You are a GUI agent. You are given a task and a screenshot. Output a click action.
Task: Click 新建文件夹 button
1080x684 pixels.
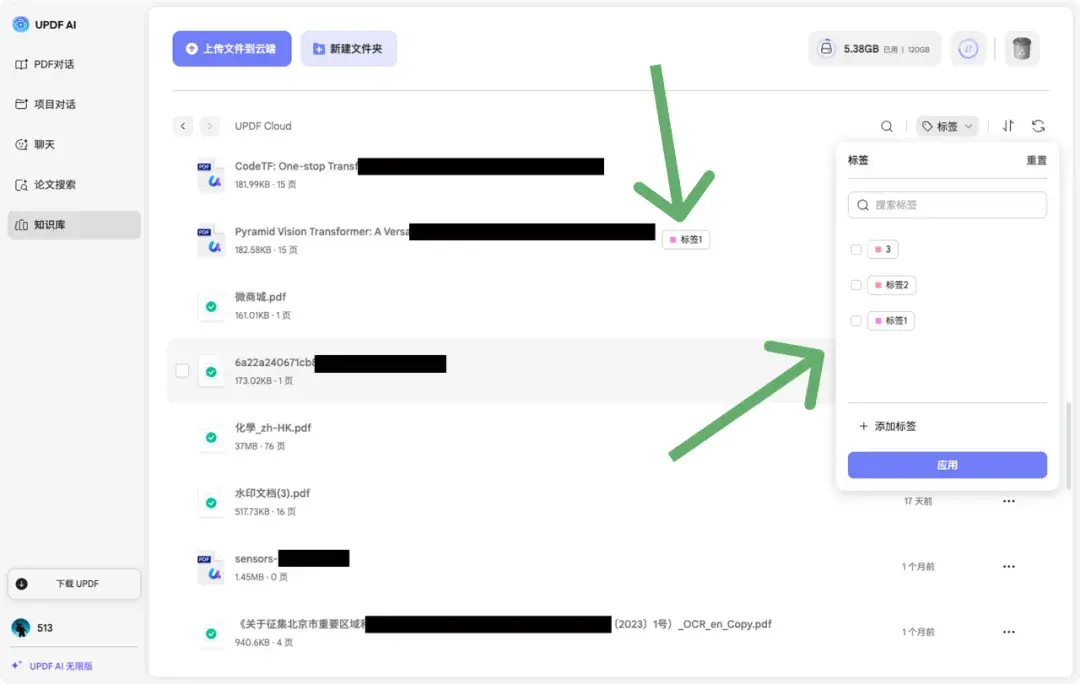pyautogui.click(x=349, y=49)
